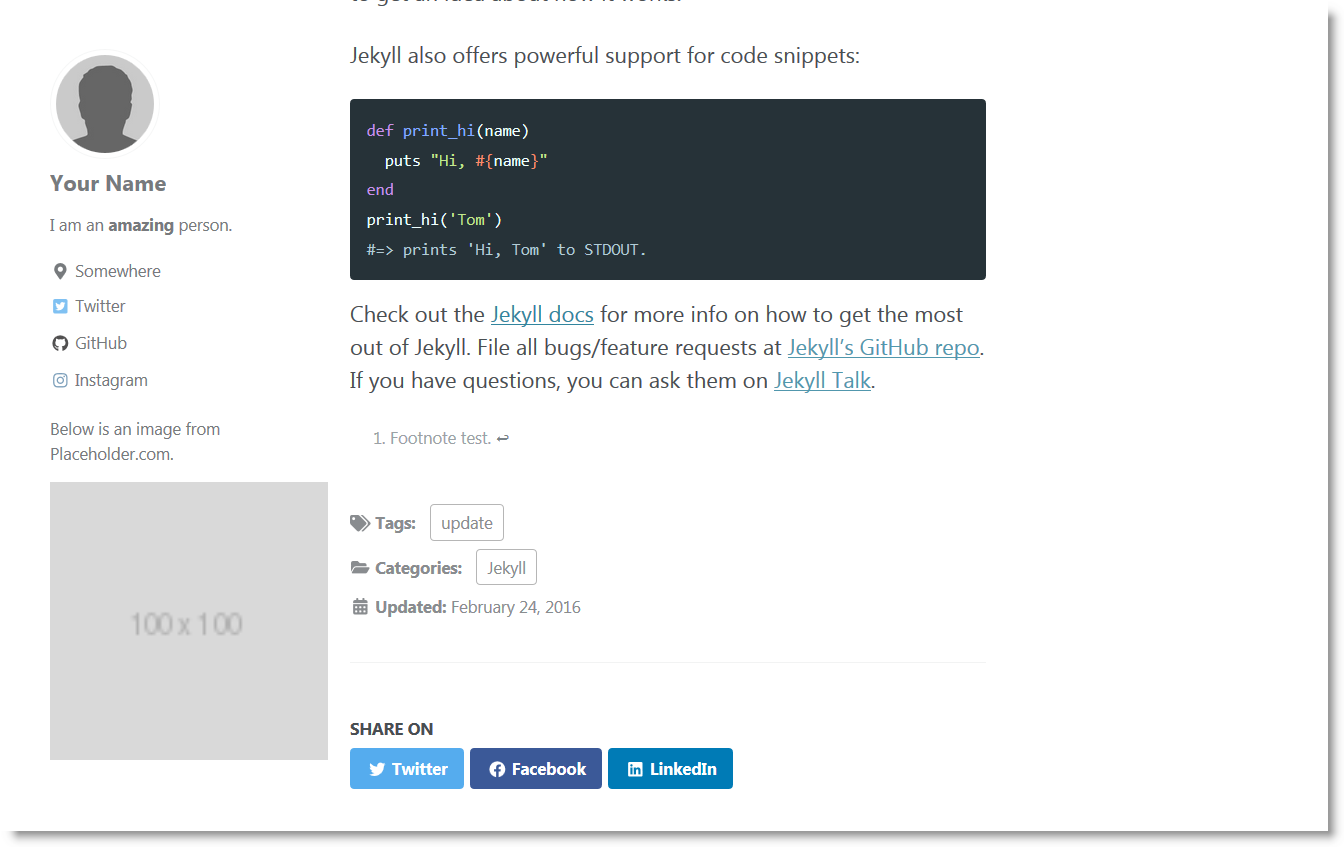This screenshot has width=1344, height=847.
Task: Click the Your Name heading in the sidebar
Action: point(107,183)
